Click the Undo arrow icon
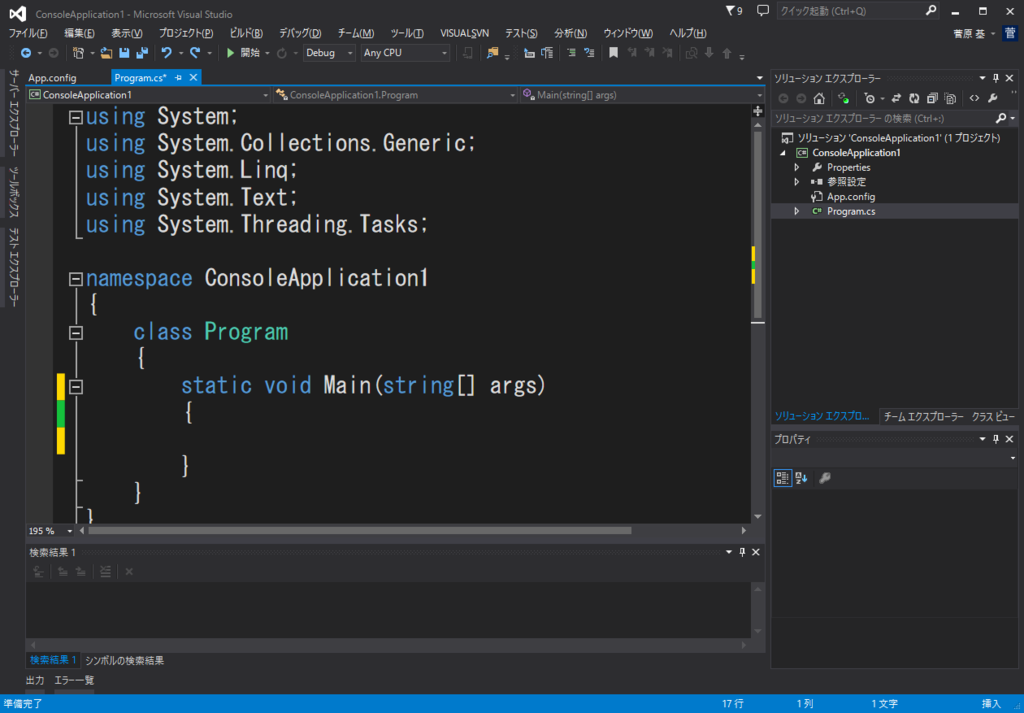The width and height of the screenshot is (1024, 713). tap(167, 53)
